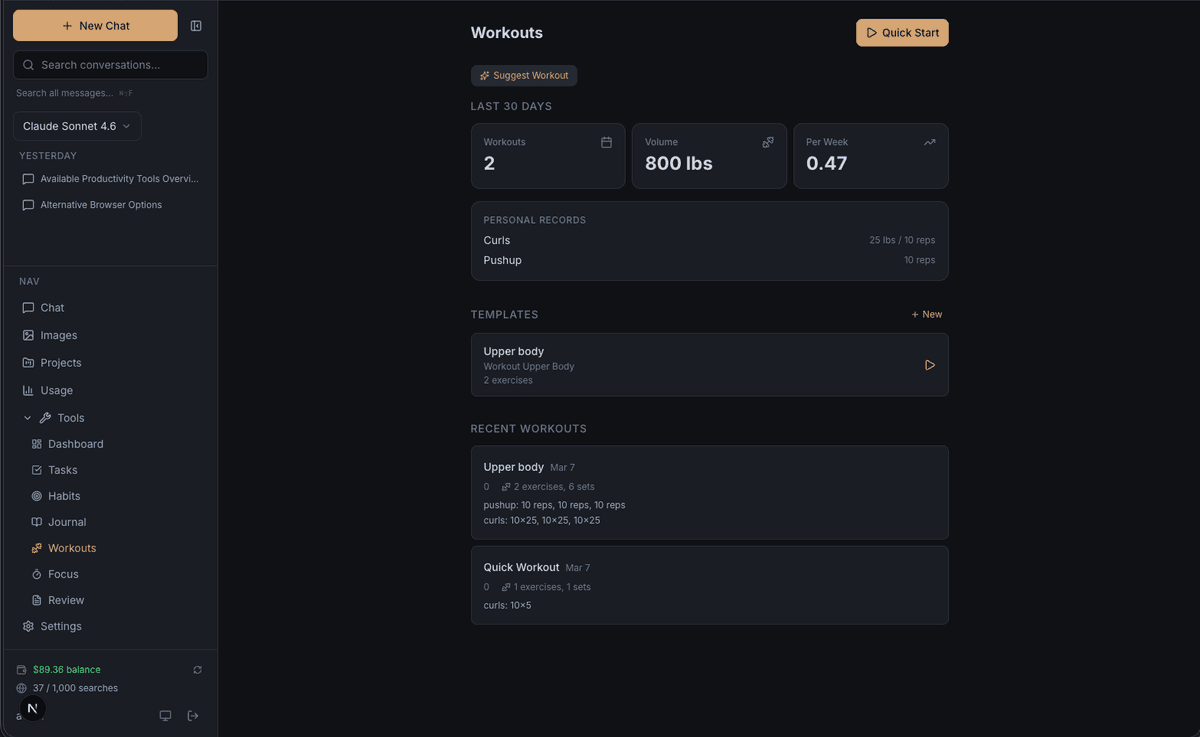Viewport: 1200px width, 737px height.
Task: Click the logout icon at the bottom
Action: click(192, 715)
